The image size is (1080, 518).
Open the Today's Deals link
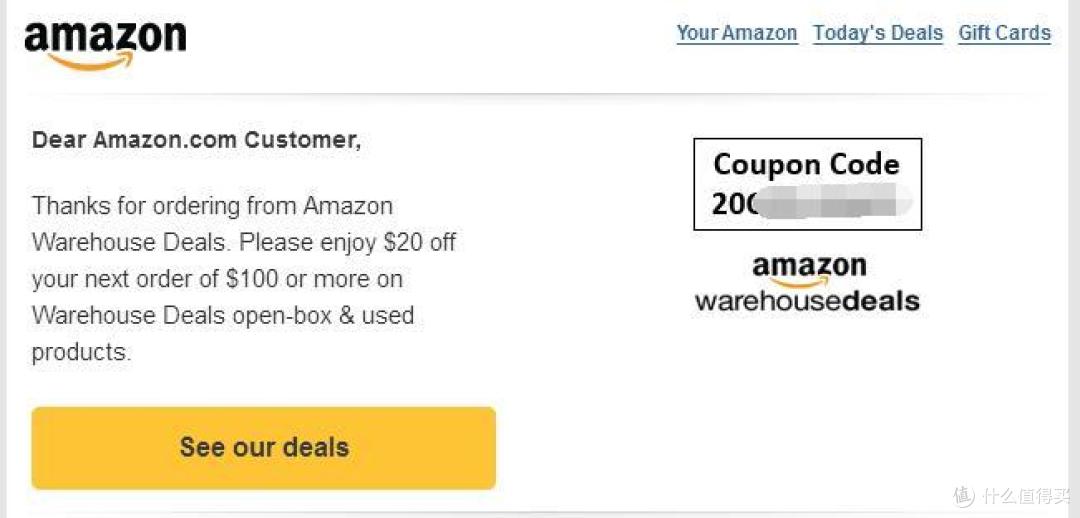click(x=878, y=33)
